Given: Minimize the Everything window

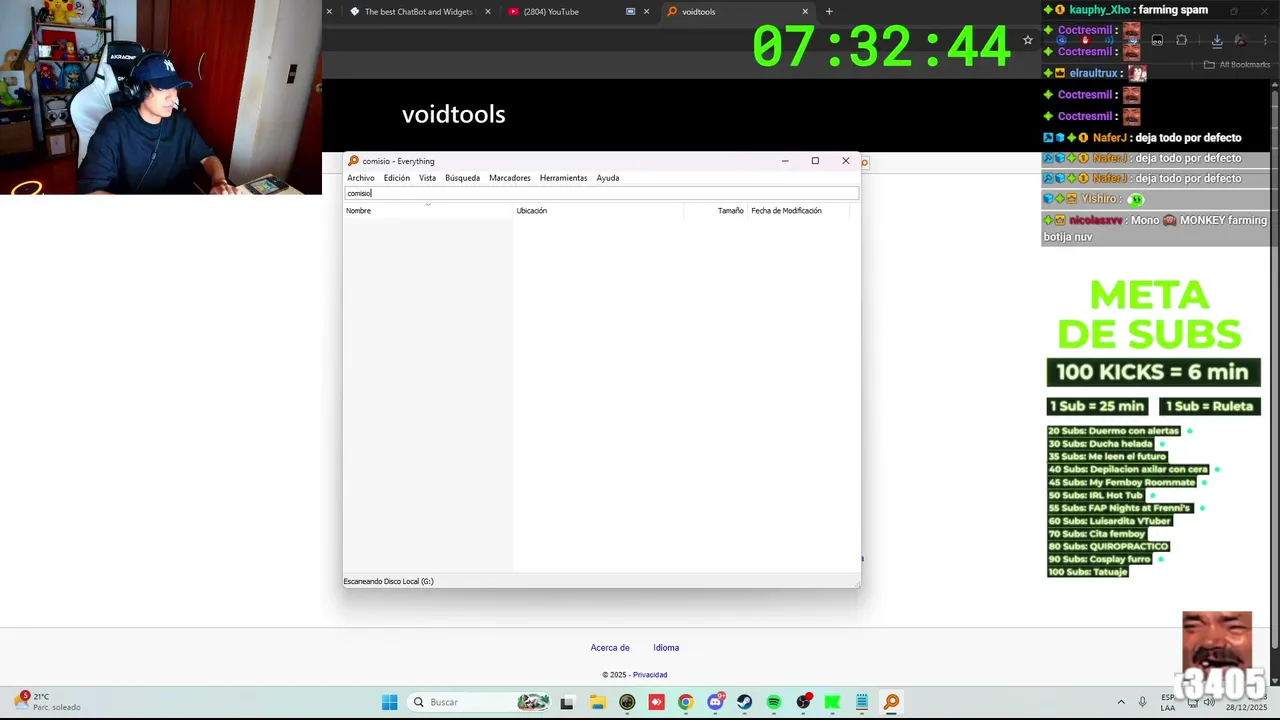Looking at the screenshot, I should point(785,161).
